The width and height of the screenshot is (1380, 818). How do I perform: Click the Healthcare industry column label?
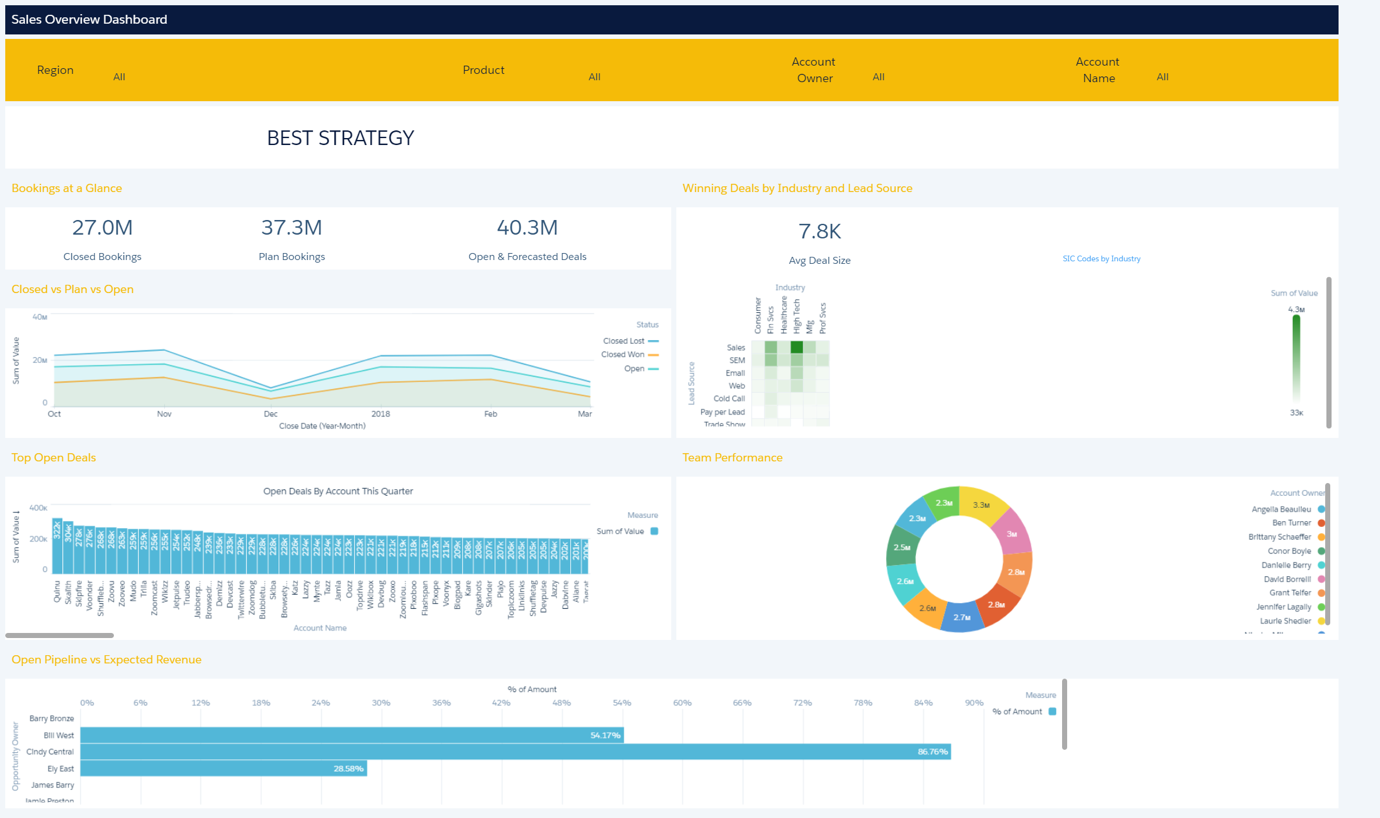(x=784, y=314)
